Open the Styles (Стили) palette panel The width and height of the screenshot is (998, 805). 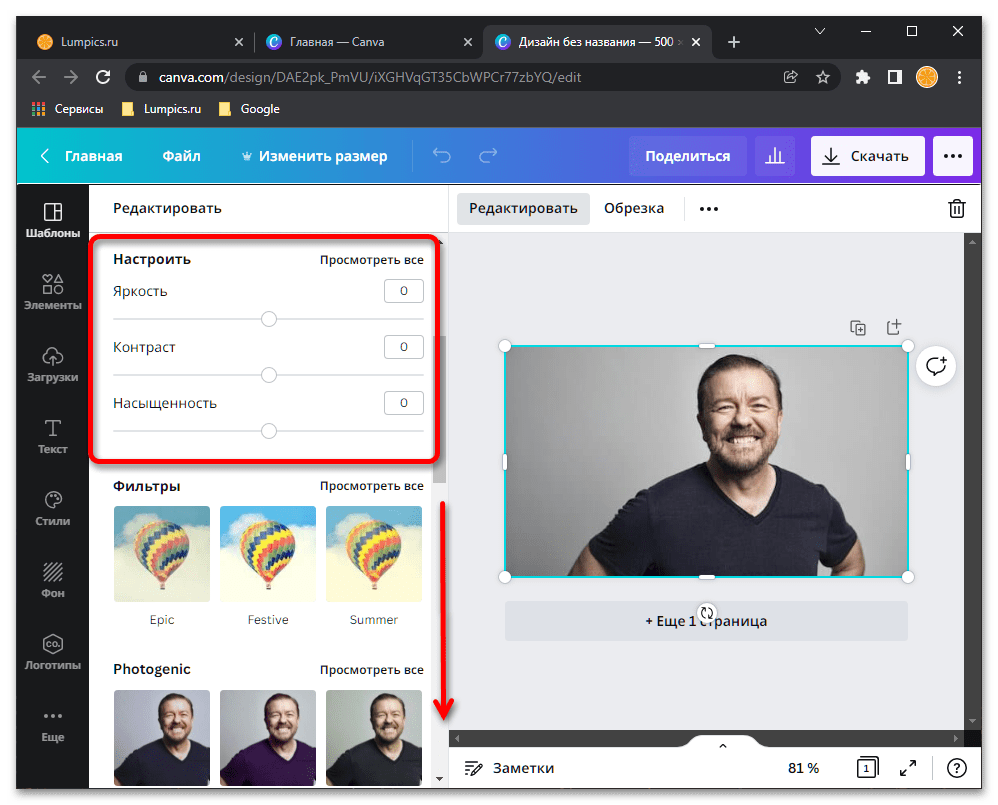coord(53,508)
